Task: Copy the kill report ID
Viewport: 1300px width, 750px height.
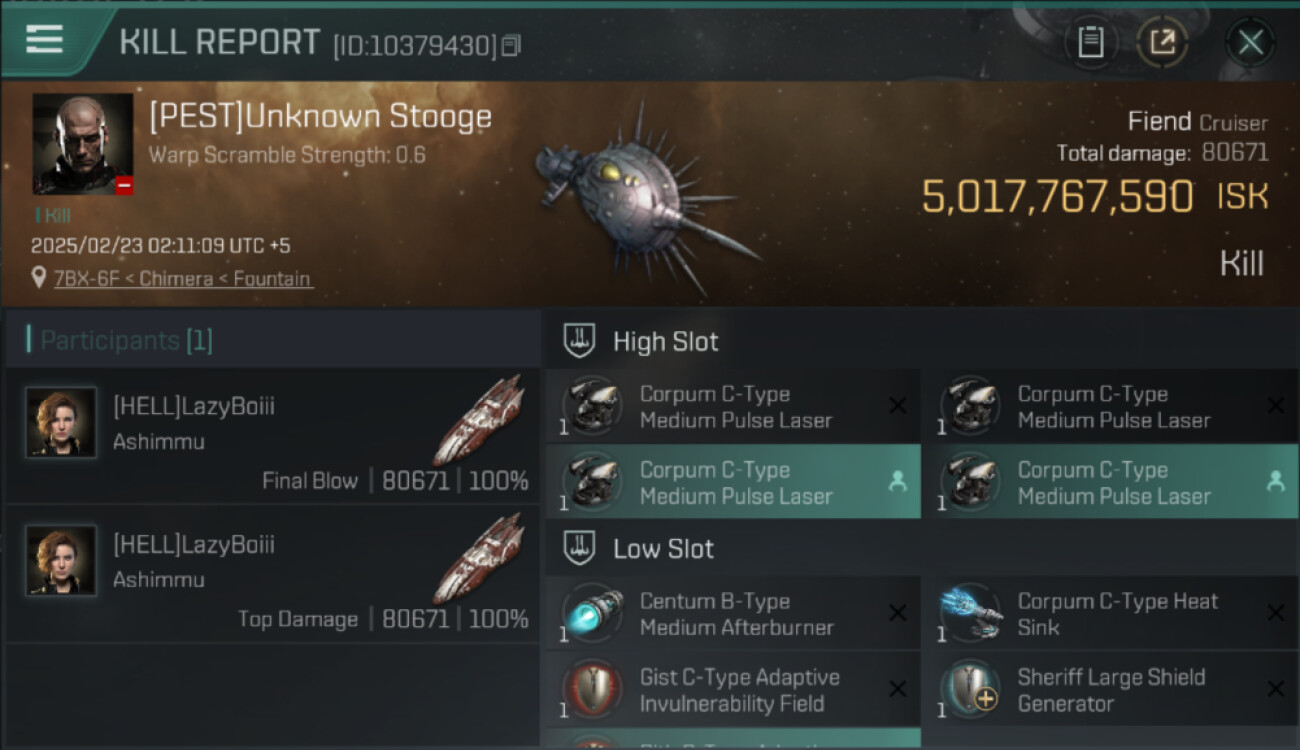Action: (511, 45)
